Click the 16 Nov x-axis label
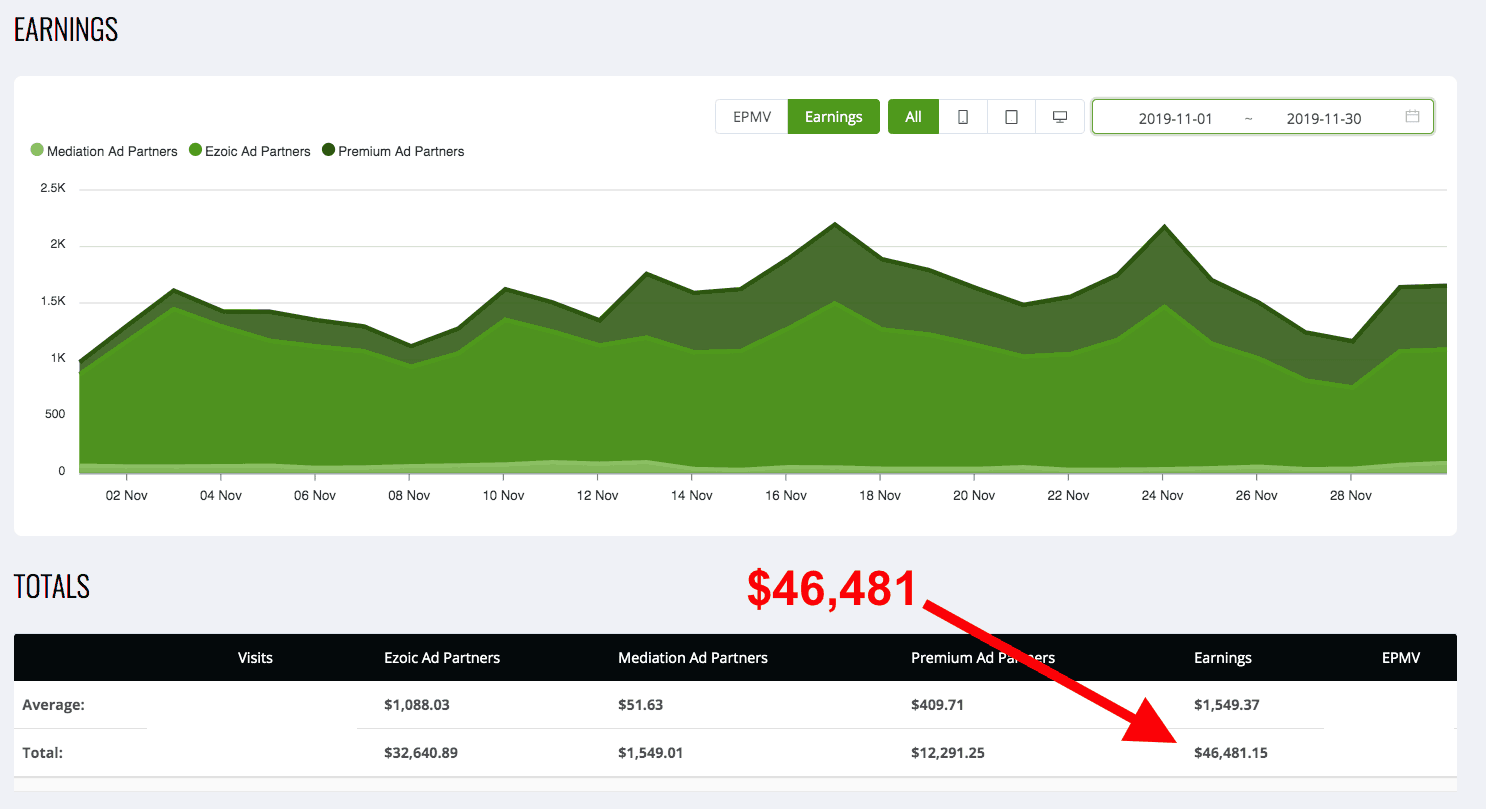Screen dimensions: 1486x809 click(x=786, y=495)
